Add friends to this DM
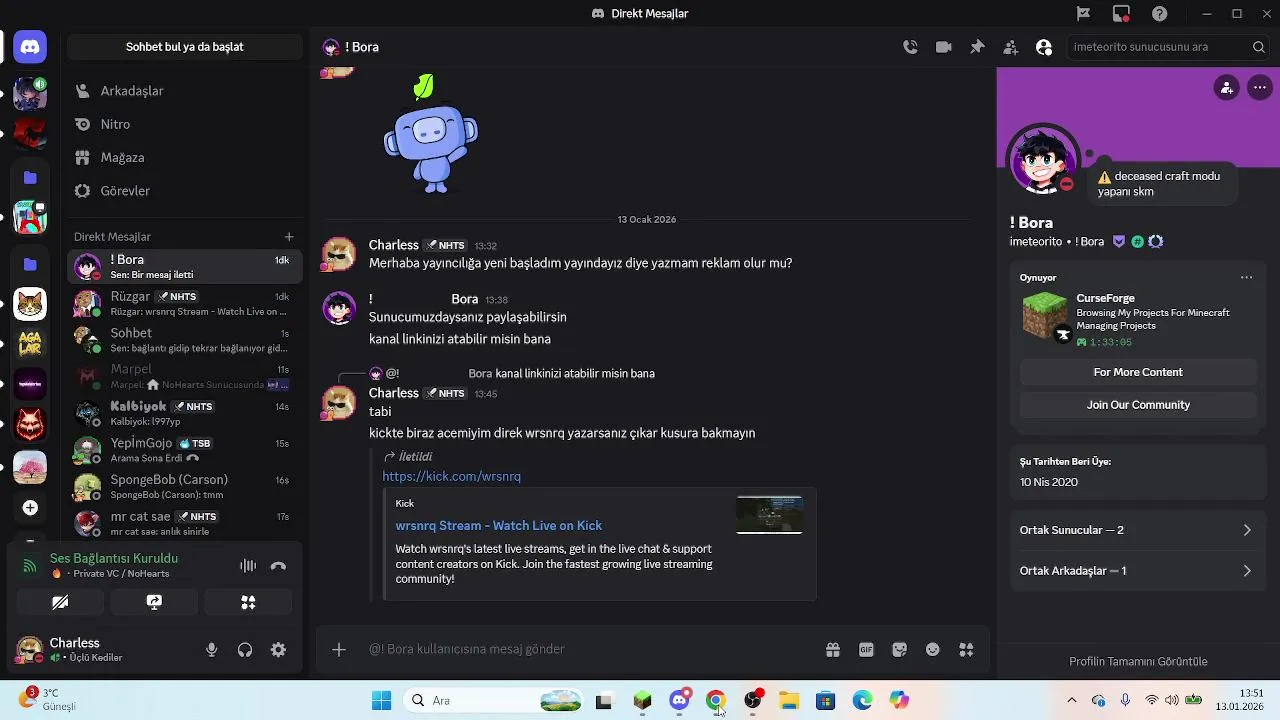 (x=1011, y=47)
